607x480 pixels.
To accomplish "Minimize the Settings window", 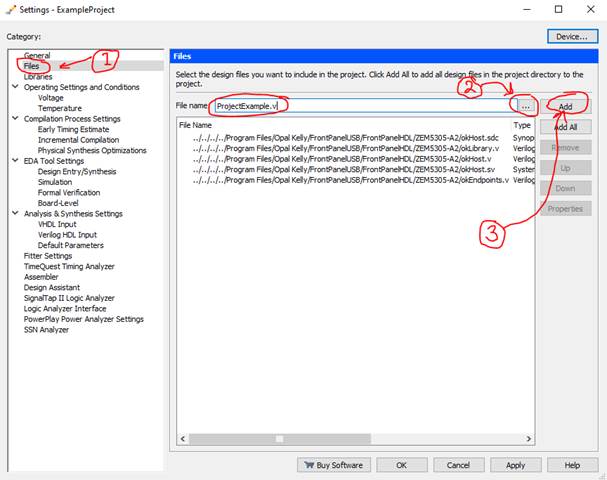I will pos(526,9).
